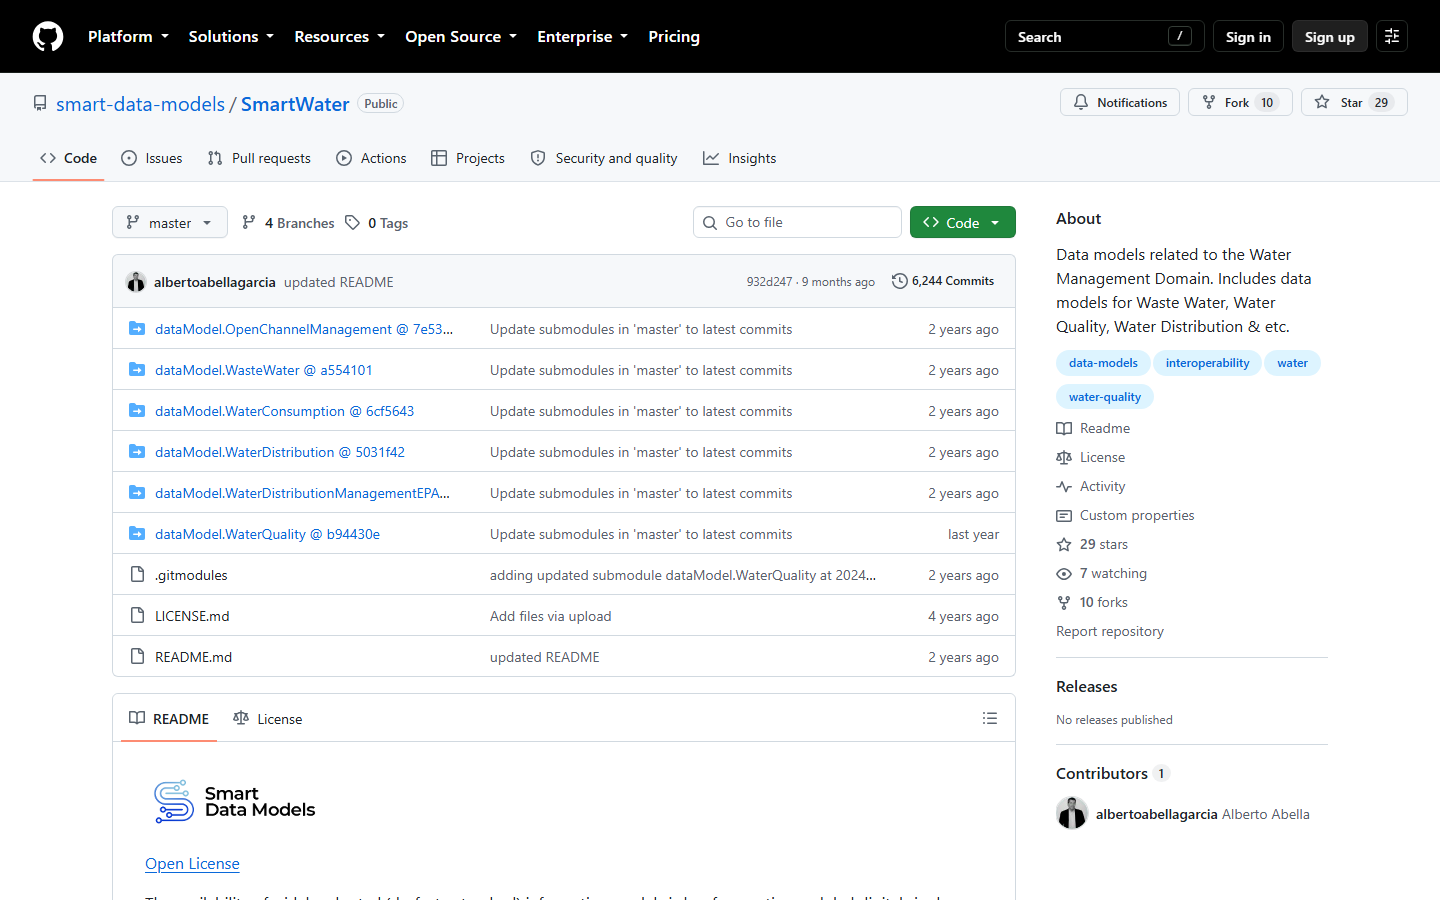
Task: Open dataModel.WaterDistribution @ 5031f42 submodule
Action: [280, 452]
